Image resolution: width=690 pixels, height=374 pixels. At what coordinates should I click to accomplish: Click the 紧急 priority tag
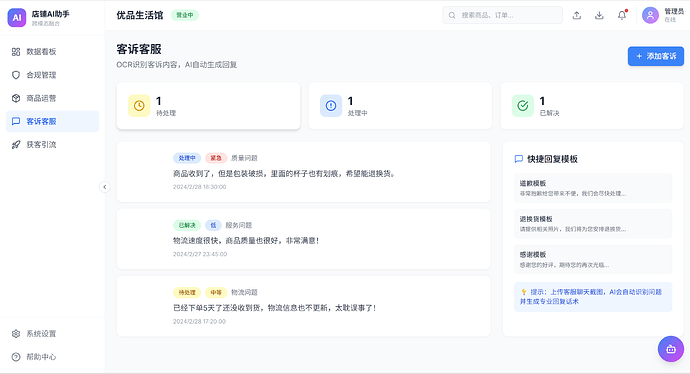216,158
